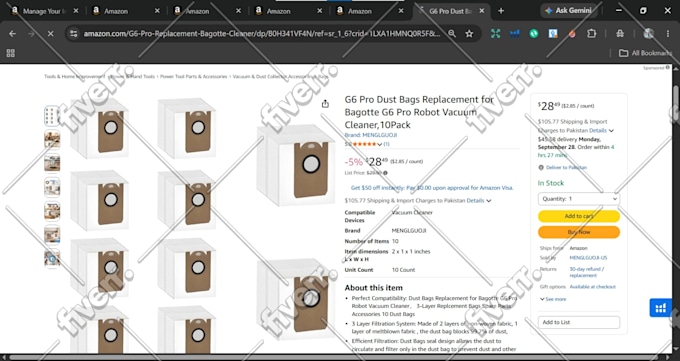The height and width of the screenshot is (361, 680).
Task: Switch to the Manage Your tab
Action: (x=42, y=11)
